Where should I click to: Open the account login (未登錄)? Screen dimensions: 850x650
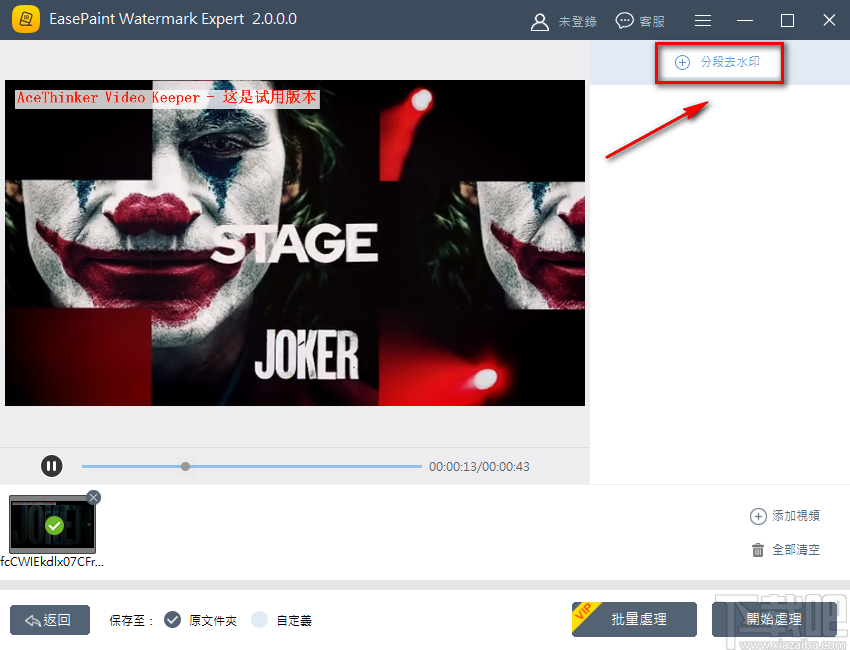(x=564, y=22)
